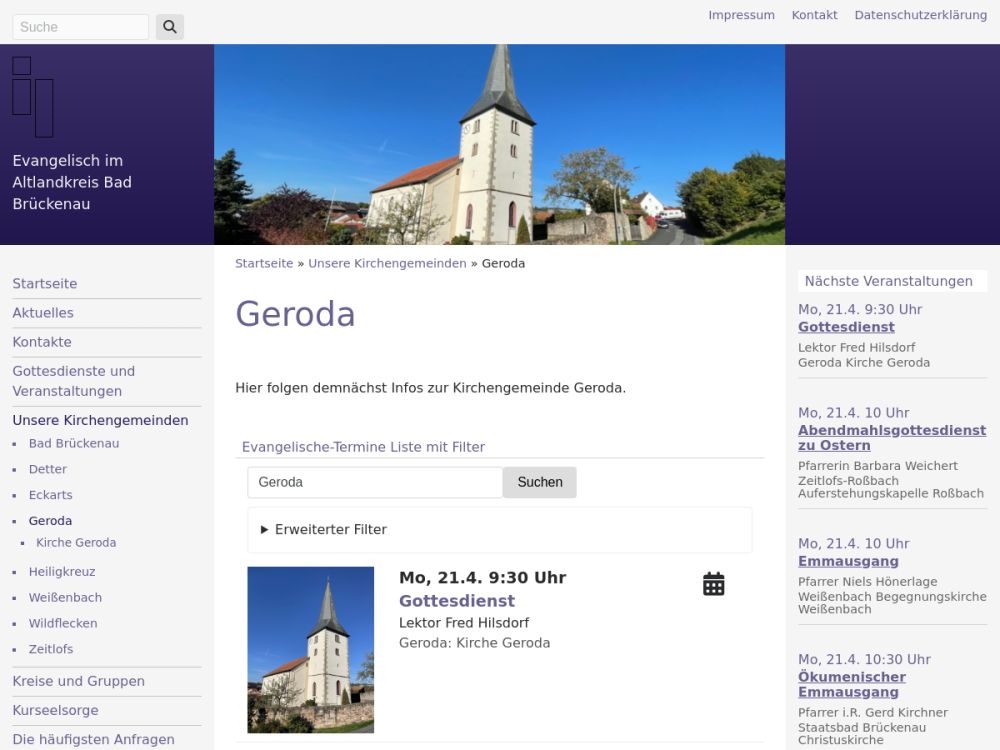Click the calendar icon beside Gottesdienst event
The image size is (1000, 750).
click(x=713, y=584)
